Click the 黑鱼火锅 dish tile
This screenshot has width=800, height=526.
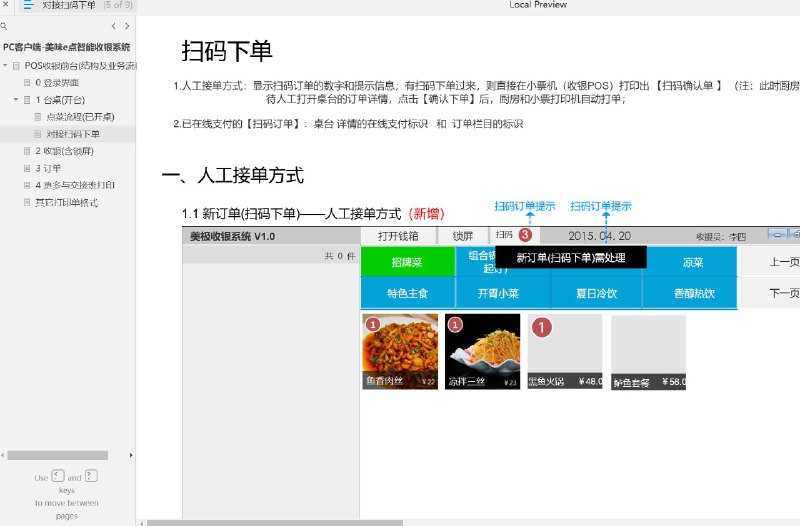point(565,352)
